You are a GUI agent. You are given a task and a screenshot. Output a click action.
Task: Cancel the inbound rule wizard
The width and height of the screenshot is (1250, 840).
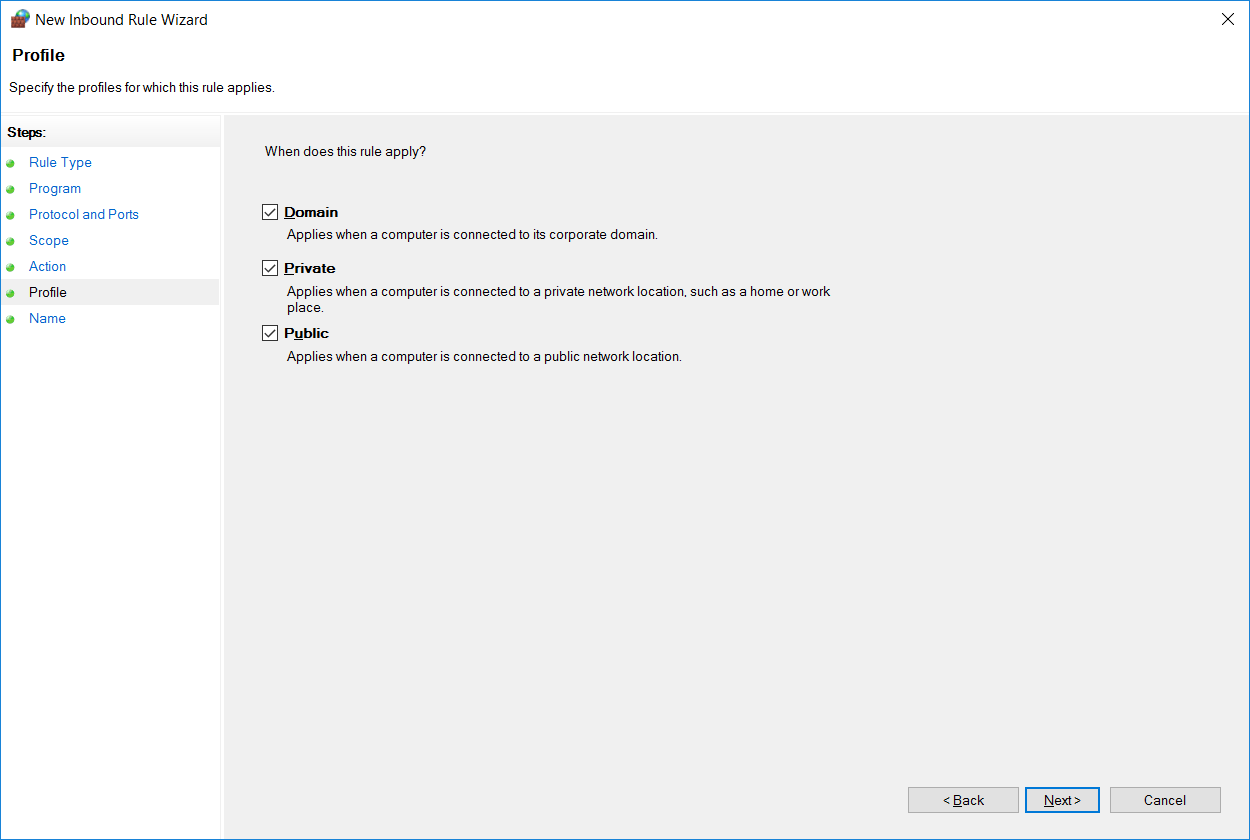pyautogui.click(x=1165, y=800)
